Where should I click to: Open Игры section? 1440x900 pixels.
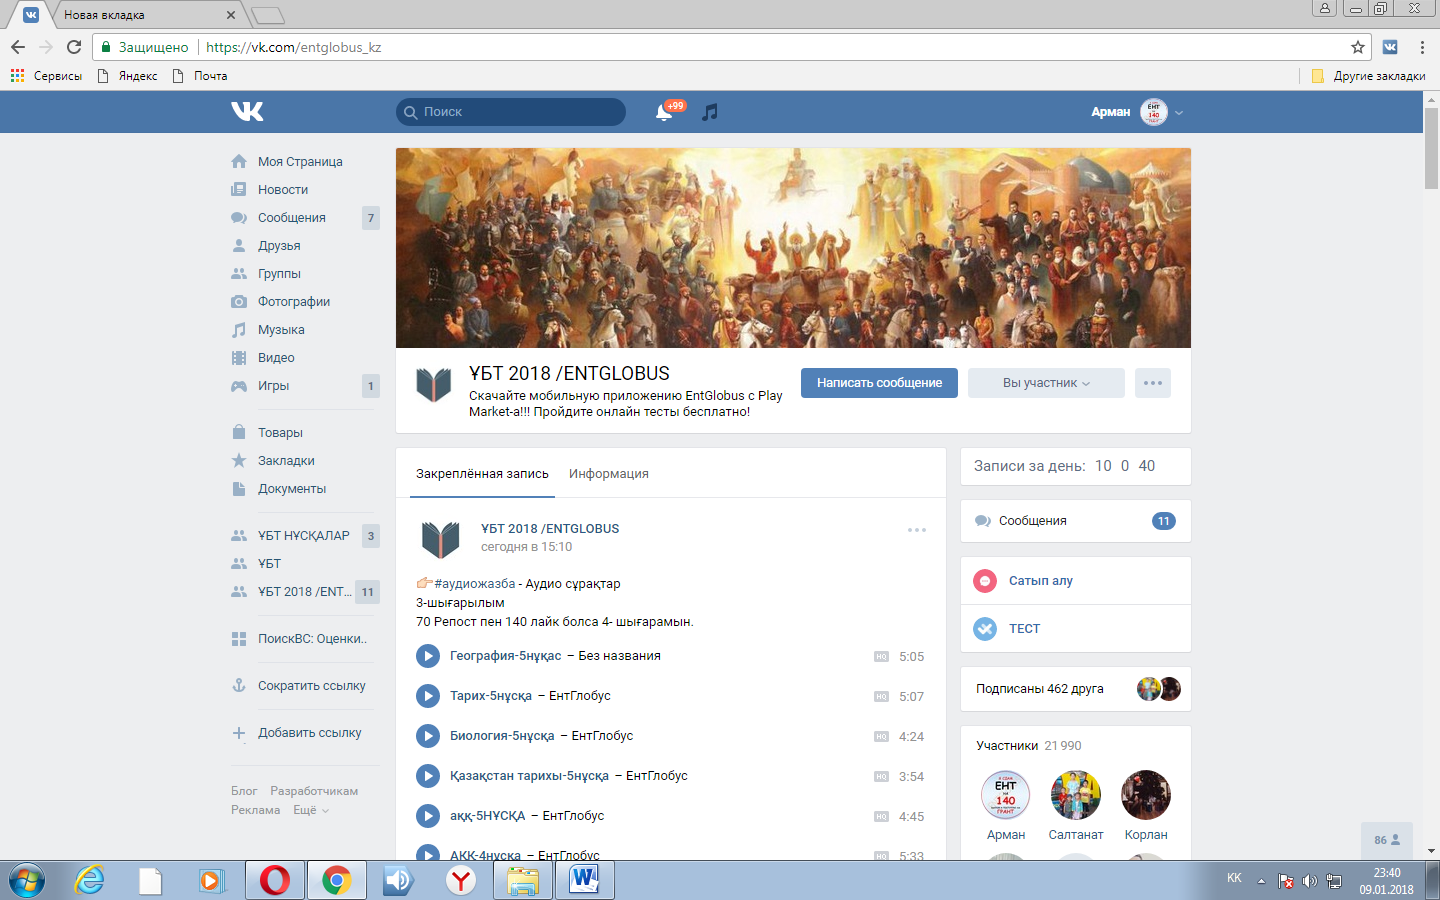coord(273,386)
